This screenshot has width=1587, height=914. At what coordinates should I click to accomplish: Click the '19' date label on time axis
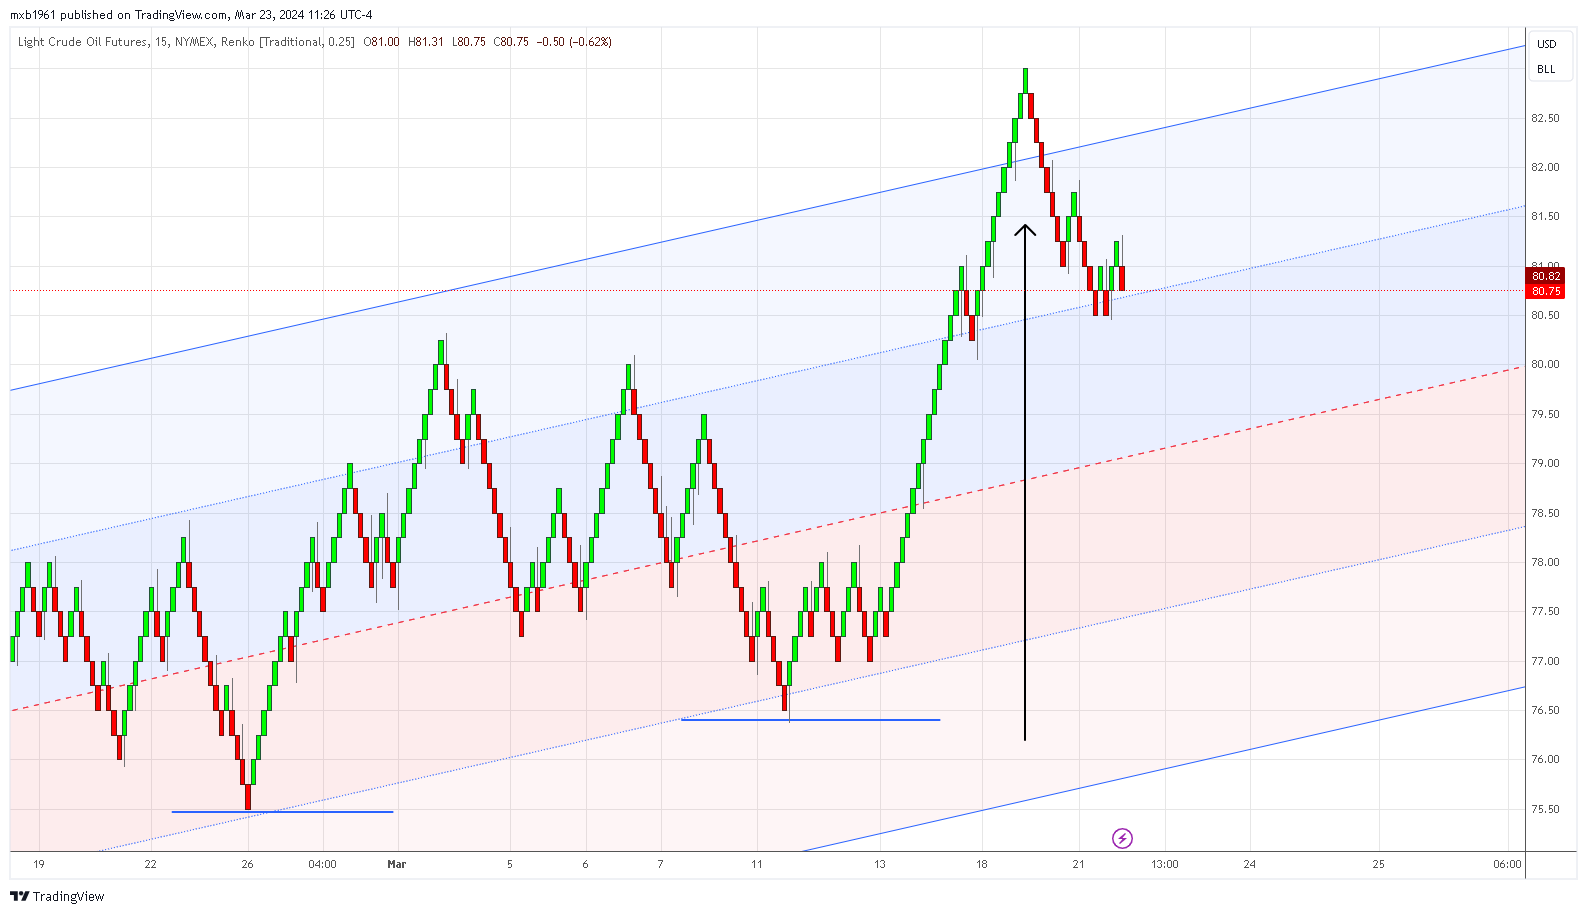tap(39, 864)
